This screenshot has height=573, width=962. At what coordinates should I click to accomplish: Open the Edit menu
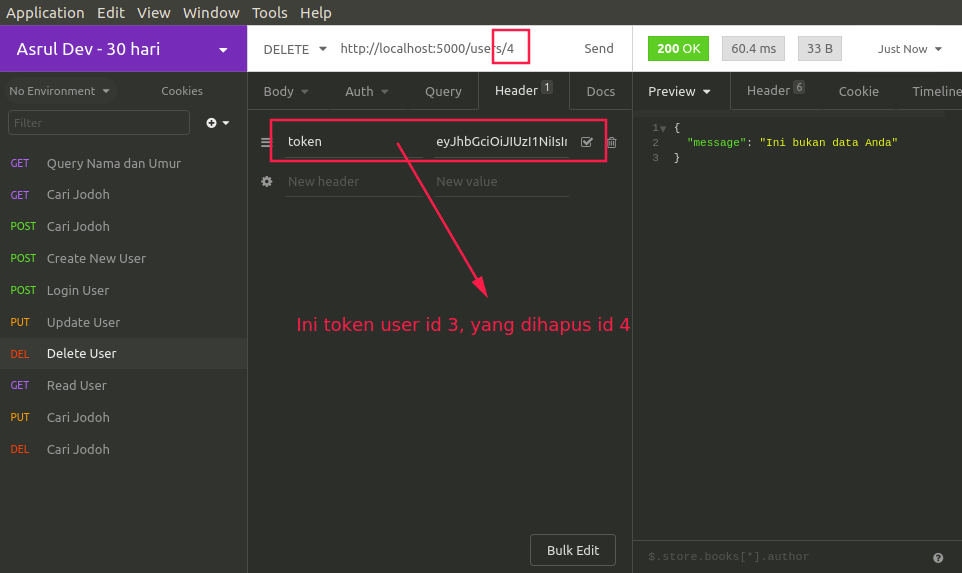[110, 12]
